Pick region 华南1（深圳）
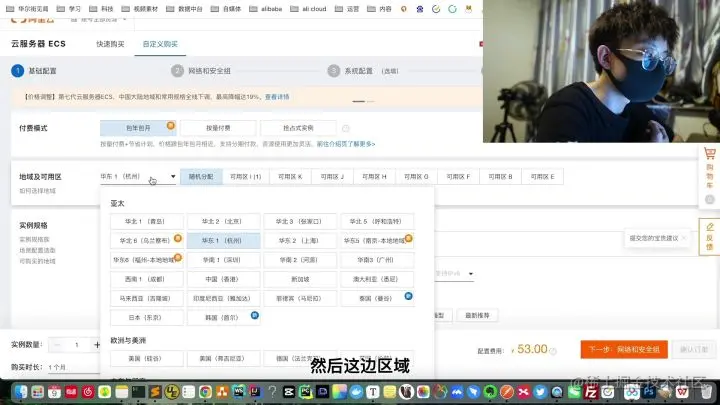Screen dimensions: 720x405 tap(224, 260)
